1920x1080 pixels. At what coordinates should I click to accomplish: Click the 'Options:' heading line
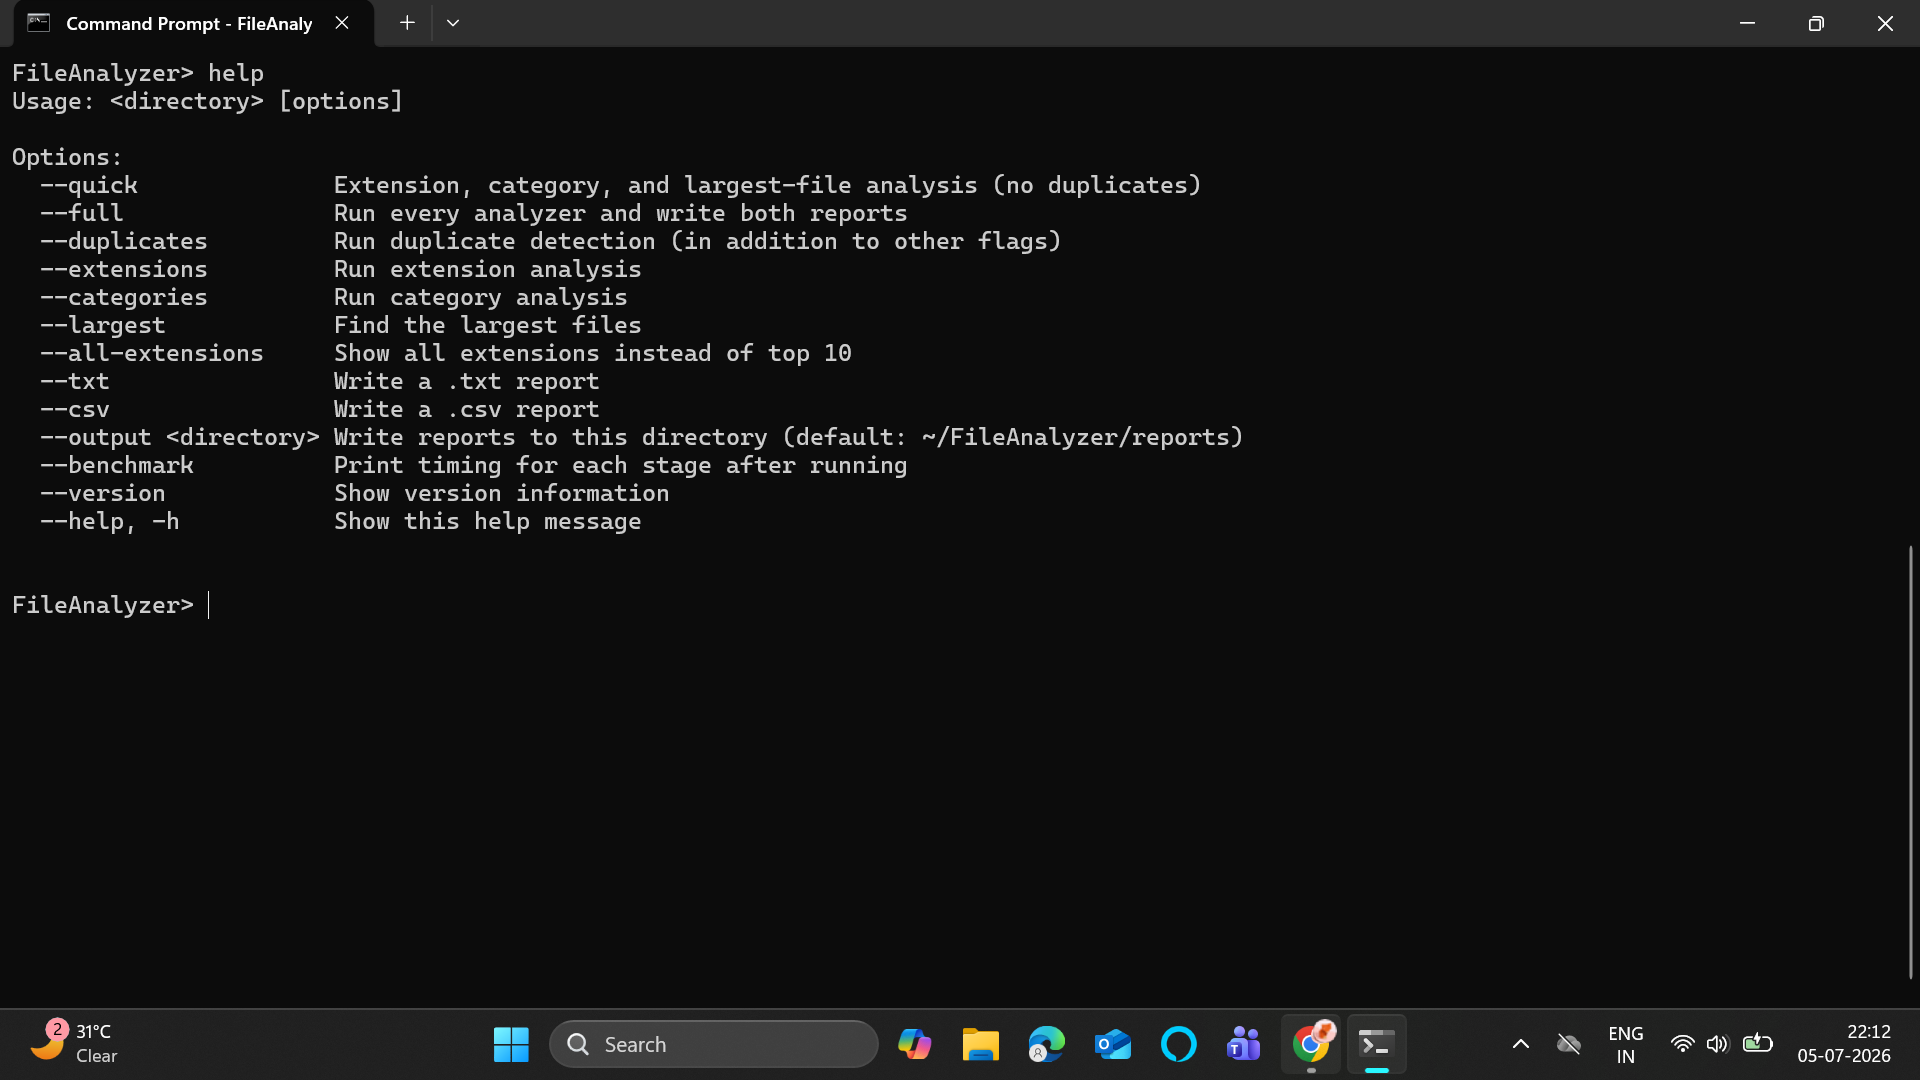[67, 157]
